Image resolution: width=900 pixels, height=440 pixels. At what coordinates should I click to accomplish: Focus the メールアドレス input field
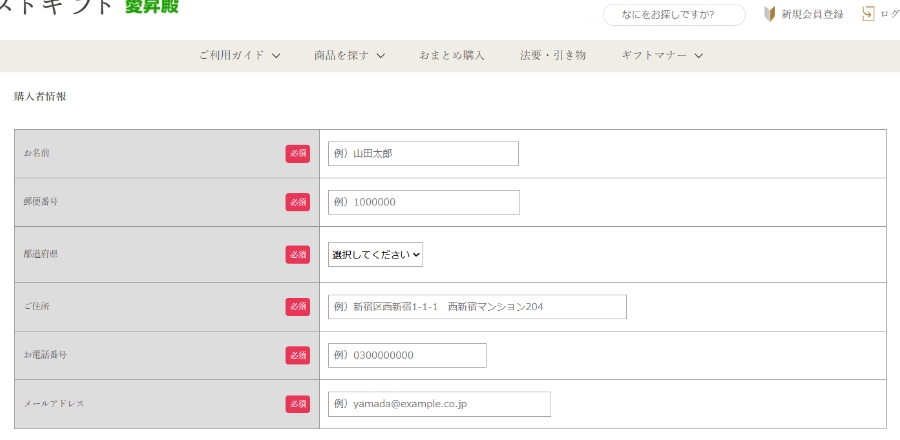440,404
